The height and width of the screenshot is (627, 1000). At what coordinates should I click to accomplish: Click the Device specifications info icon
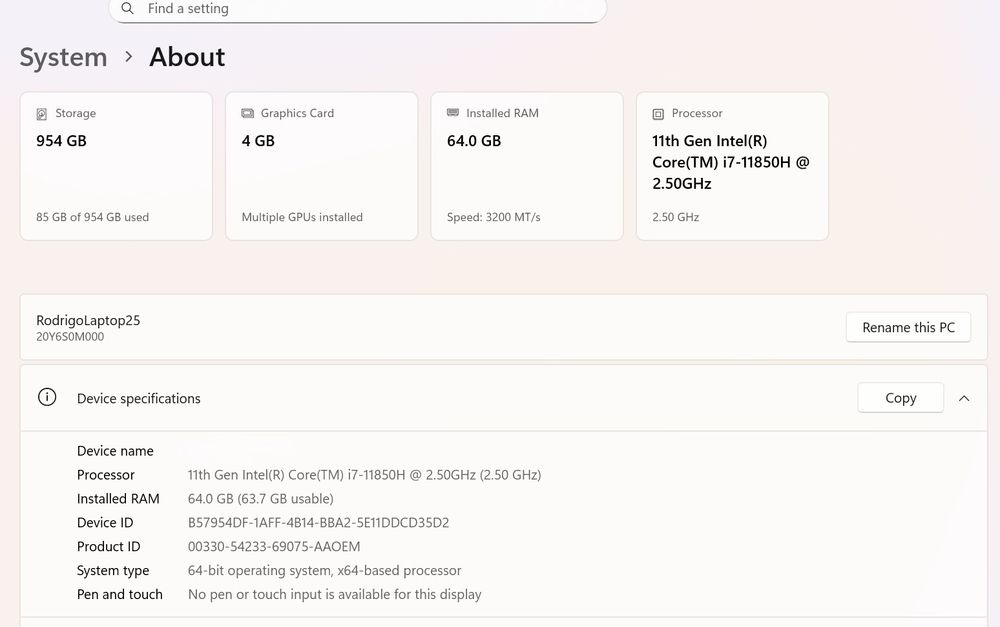(x=47, y=398)
